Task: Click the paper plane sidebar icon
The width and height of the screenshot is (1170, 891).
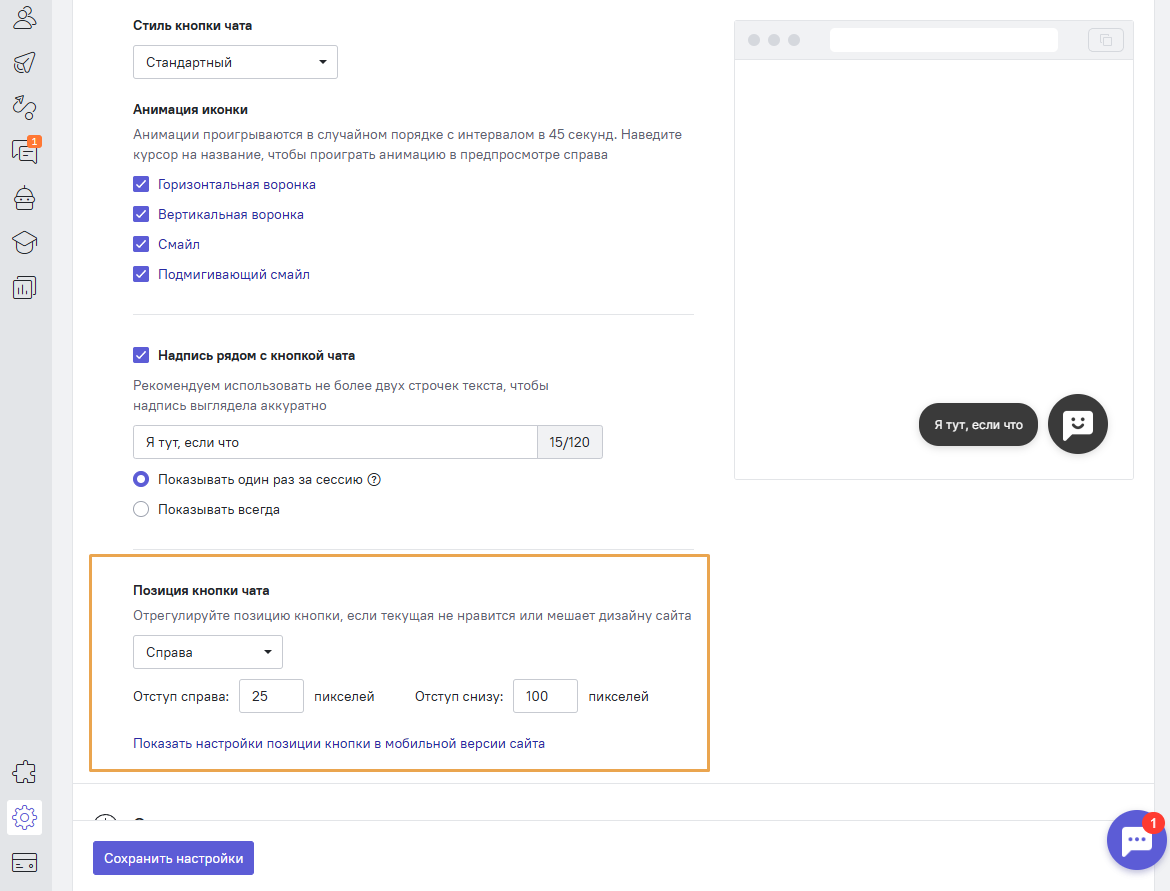Action: point(25,62)
